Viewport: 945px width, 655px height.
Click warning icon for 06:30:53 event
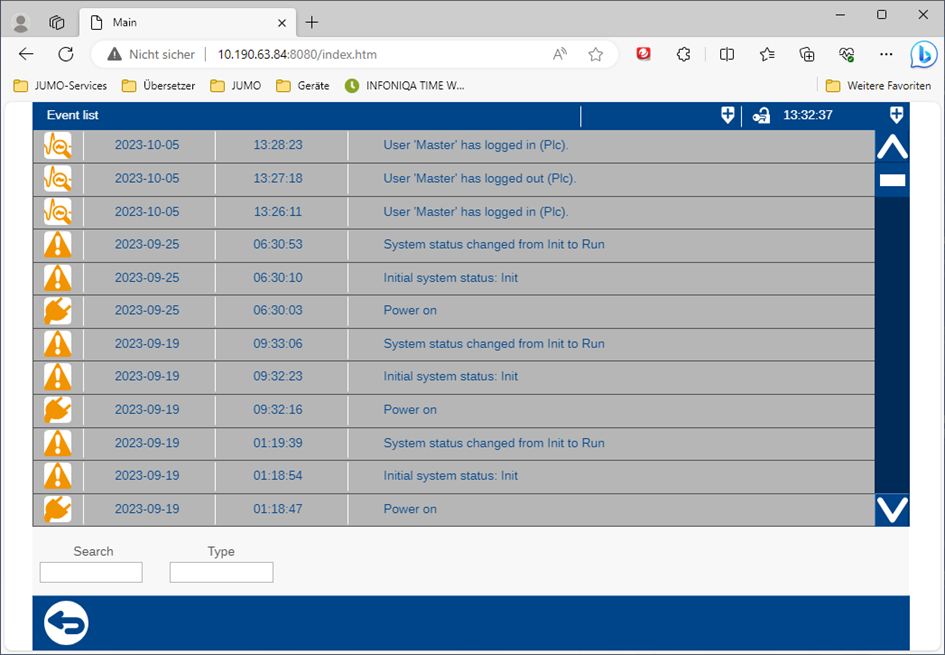pos(58,245)
